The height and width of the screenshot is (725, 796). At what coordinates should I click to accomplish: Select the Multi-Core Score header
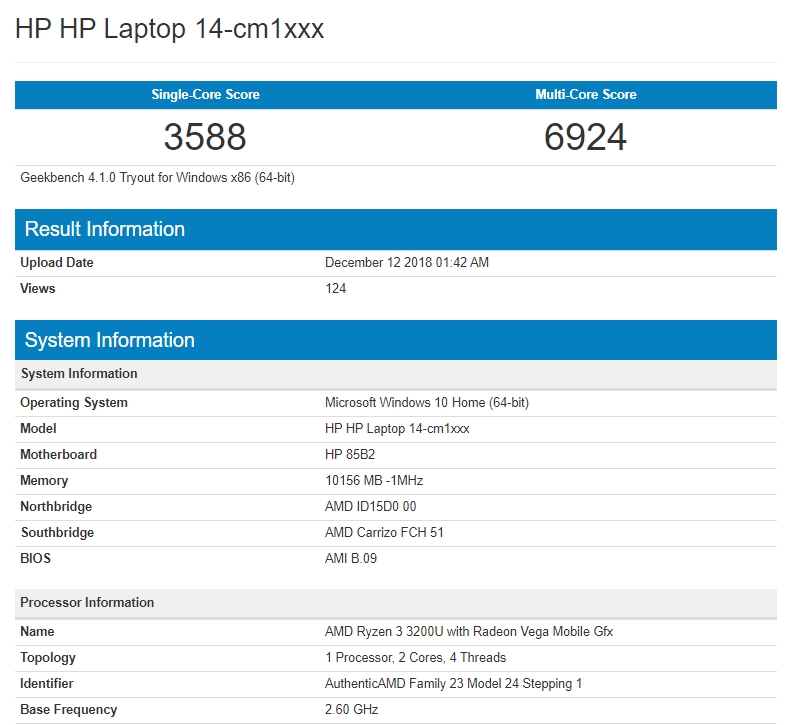pos(586,95)
